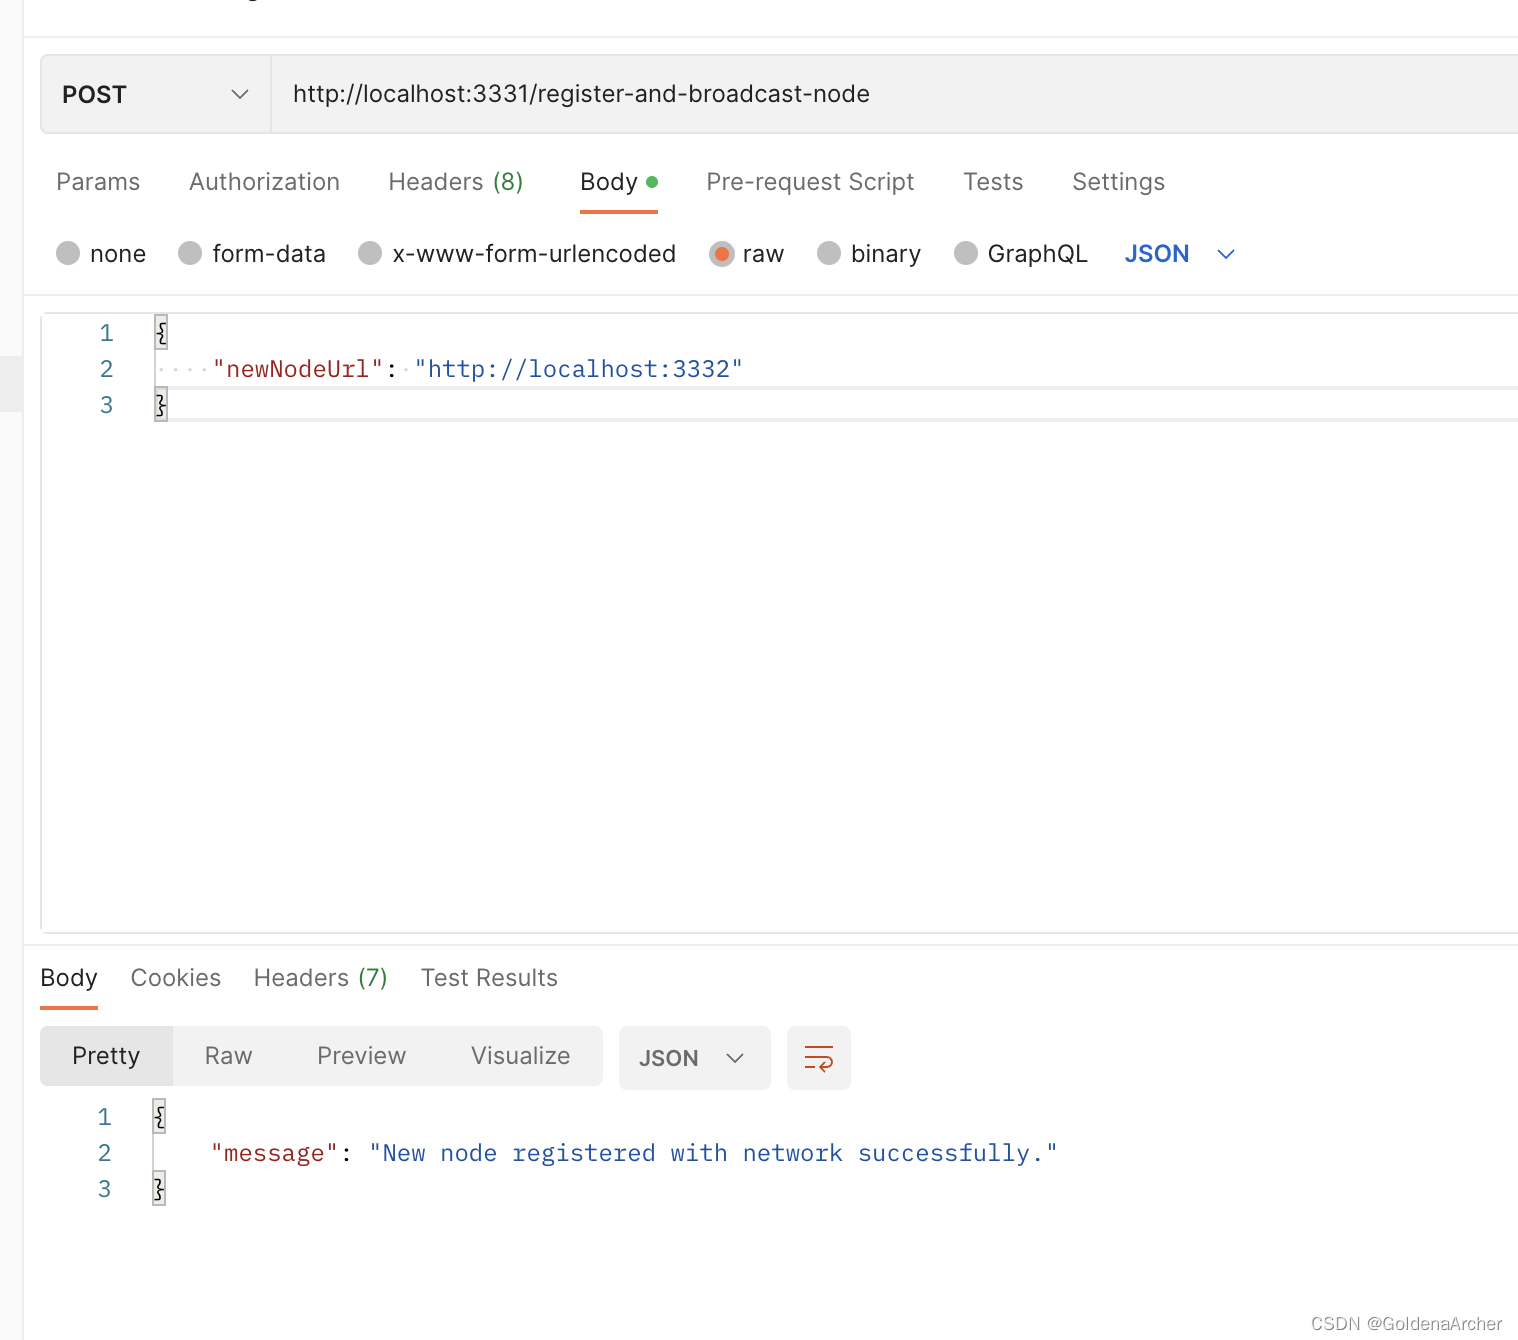The image size is (1518, 1340).
Task: Select the binary body type
Action: tap(868, 254)
